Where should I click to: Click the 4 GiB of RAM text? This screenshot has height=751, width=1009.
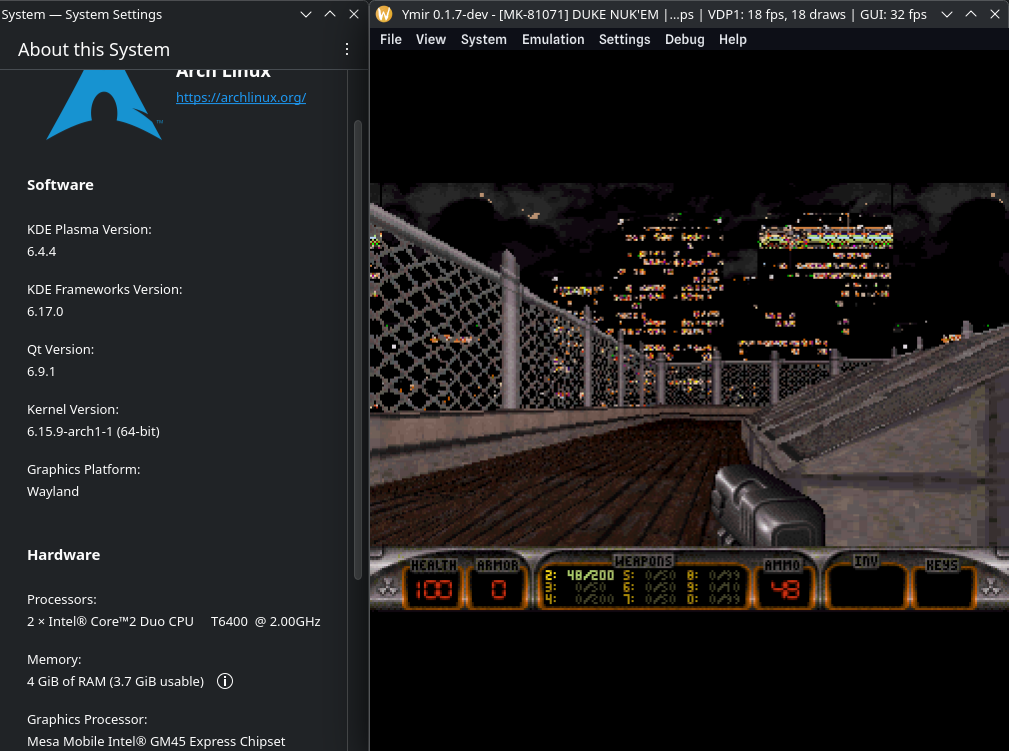115,681
